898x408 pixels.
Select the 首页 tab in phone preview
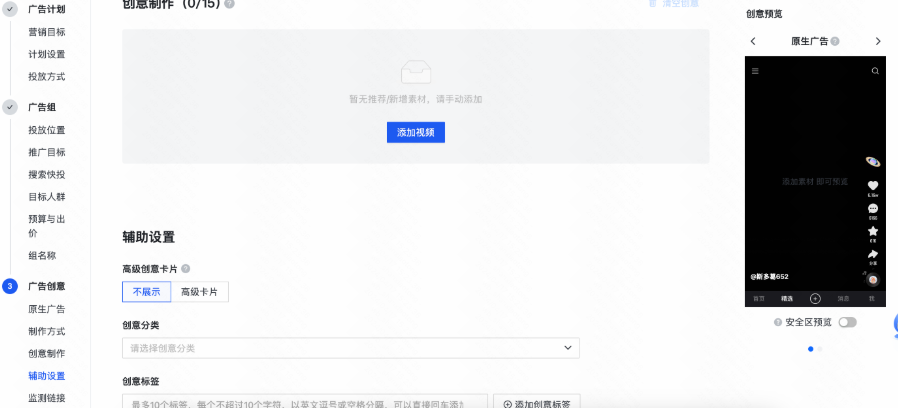click(x=759, y=299)
